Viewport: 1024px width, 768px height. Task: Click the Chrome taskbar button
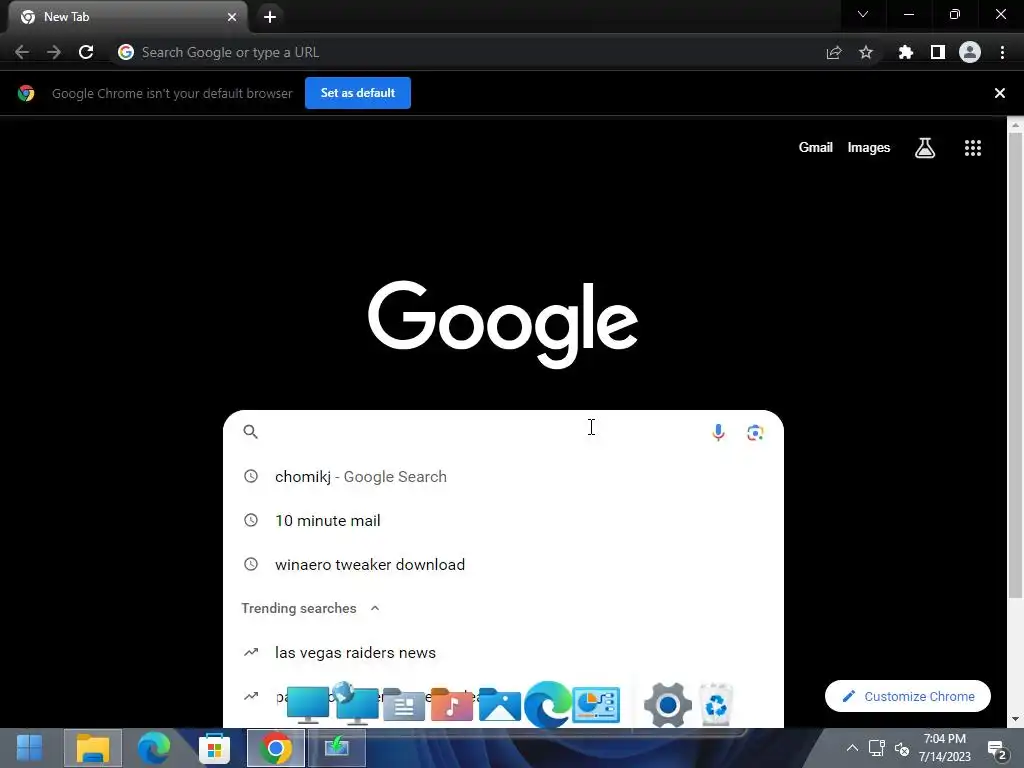click(276, 748)
